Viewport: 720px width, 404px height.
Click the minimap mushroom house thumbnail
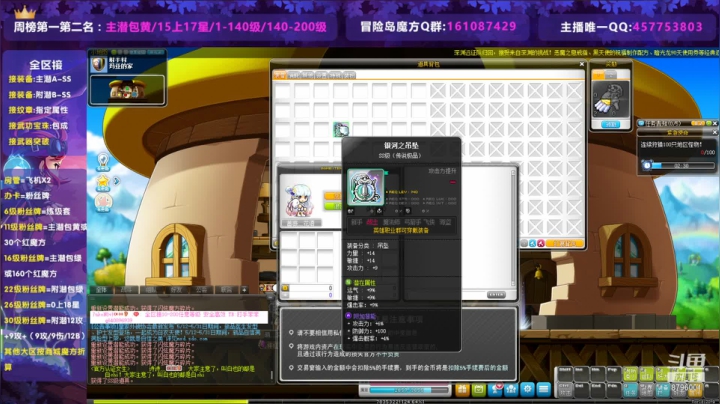point(127,90)
